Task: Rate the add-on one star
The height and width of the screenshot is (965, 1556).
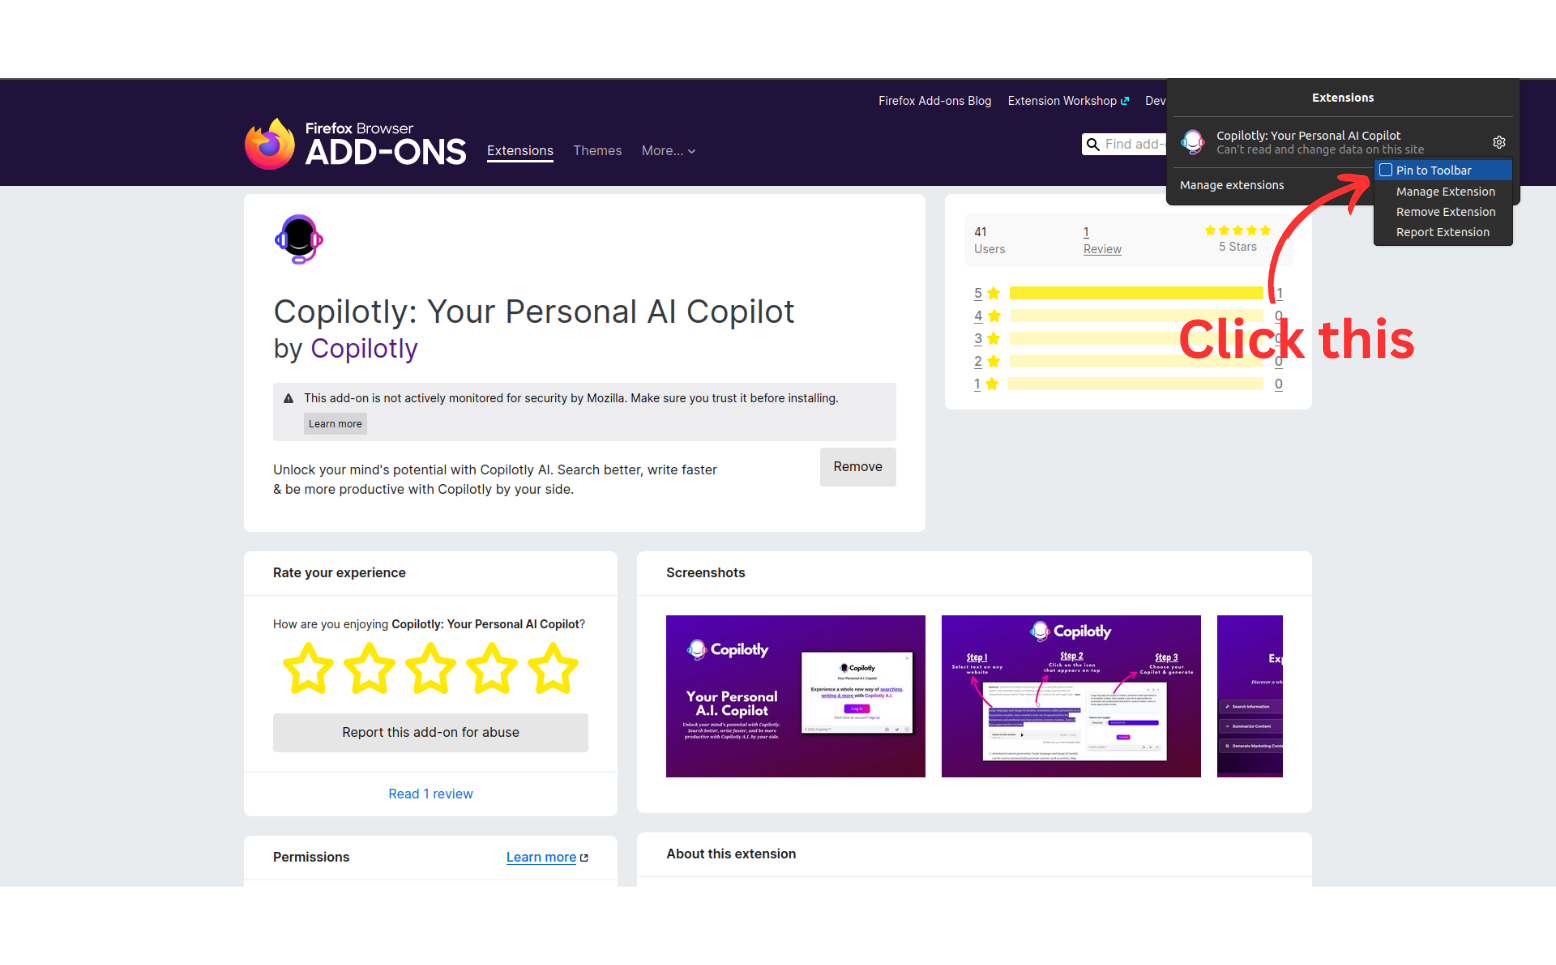Action: pos(308,668)
